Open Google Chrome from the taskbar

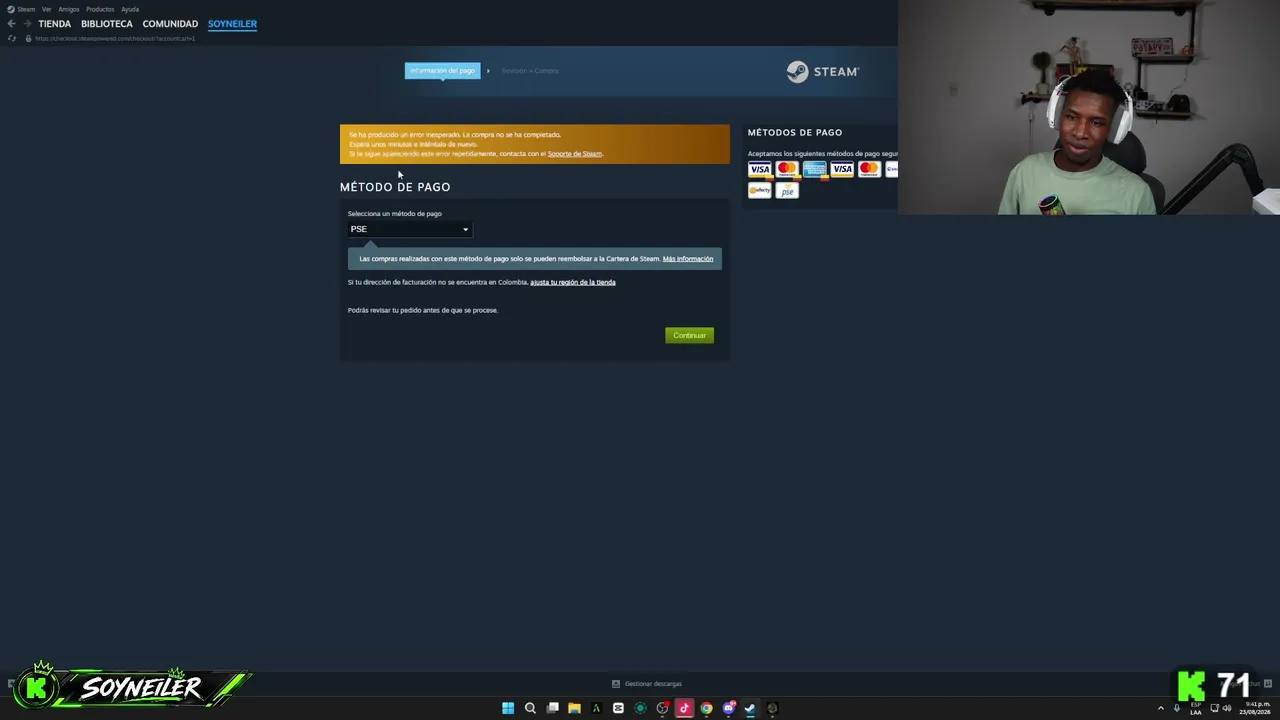[x=706, y=708]
